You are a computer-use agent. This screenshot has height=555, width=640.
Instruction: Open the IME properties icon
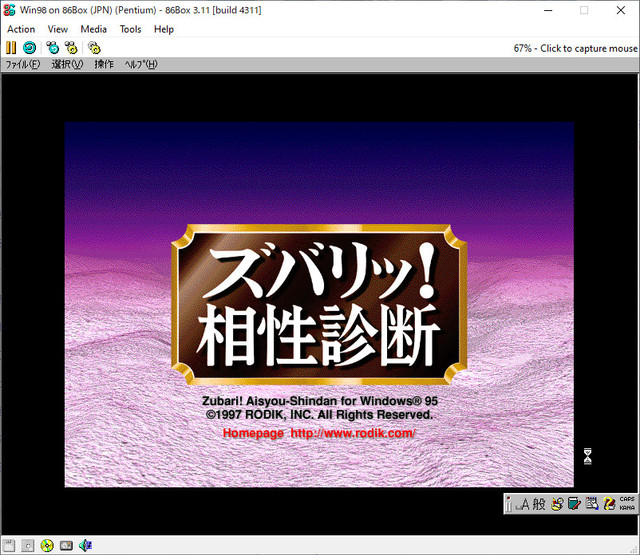(592, 504)
